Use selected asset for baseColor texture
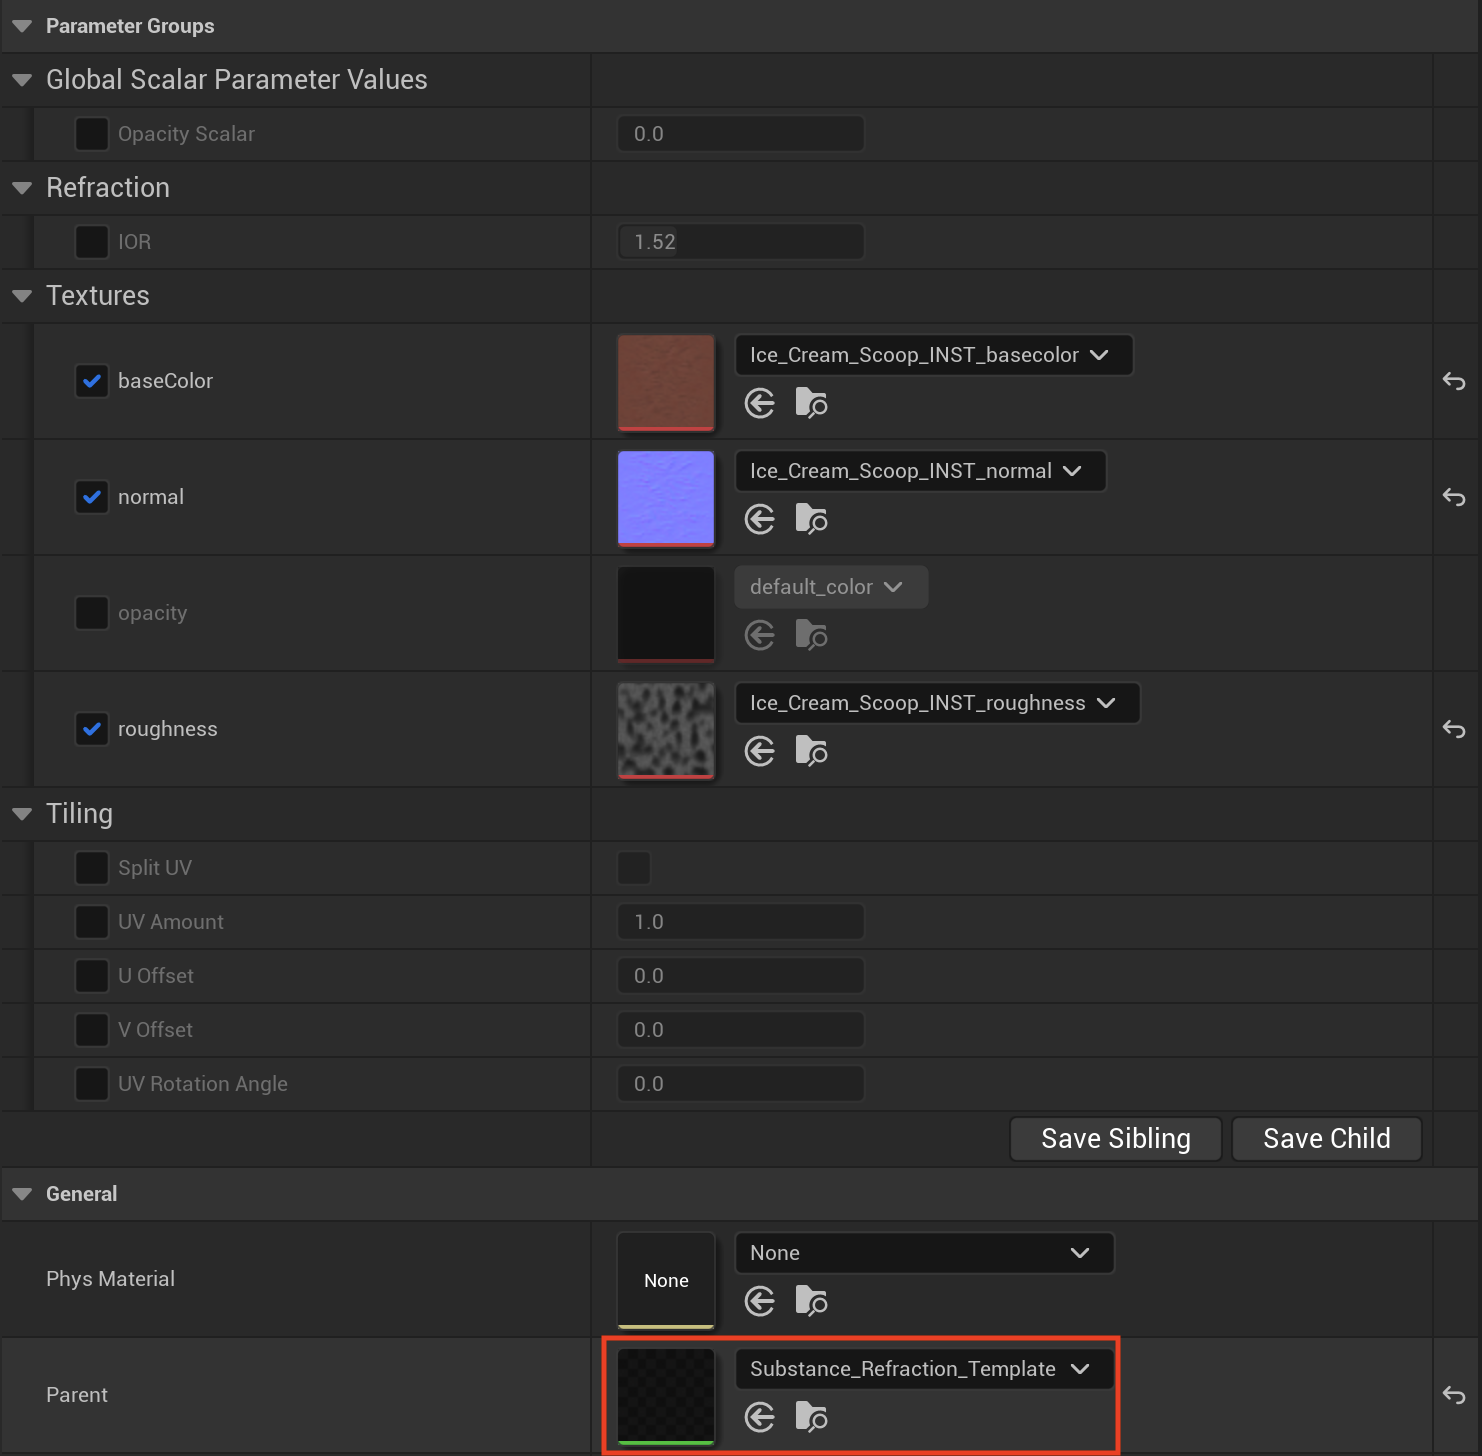Viewport: 1482px width, 1456px height. pos(760,404)
